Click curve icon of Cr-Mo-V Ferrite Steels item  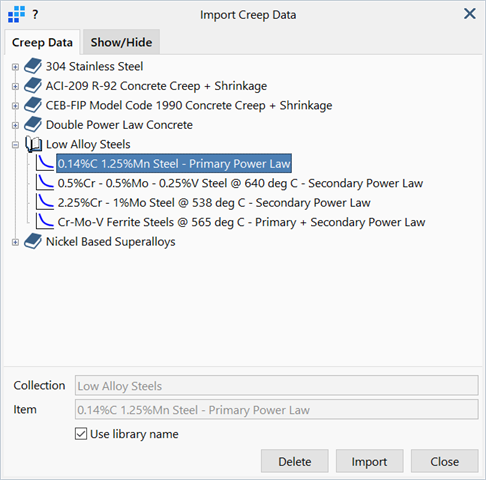point(45,222)
